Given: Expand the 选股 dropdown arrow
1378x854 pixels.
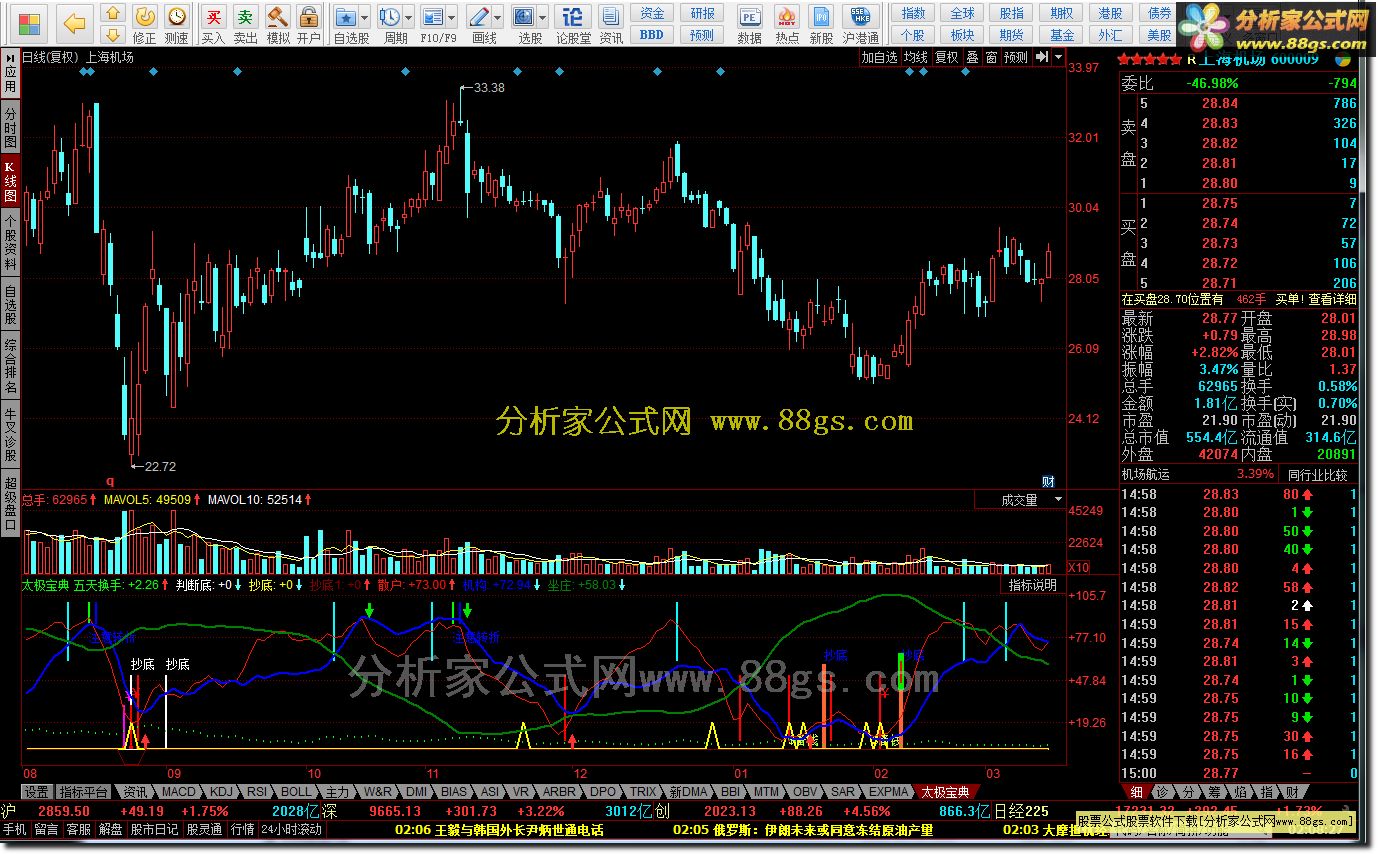Looking at the screenshot, I should [x=543, y=18].
